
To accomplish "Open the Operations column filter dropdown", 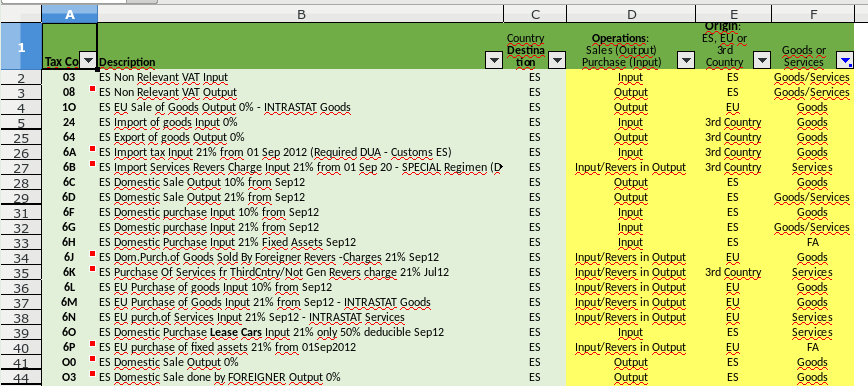I will 686,61.
